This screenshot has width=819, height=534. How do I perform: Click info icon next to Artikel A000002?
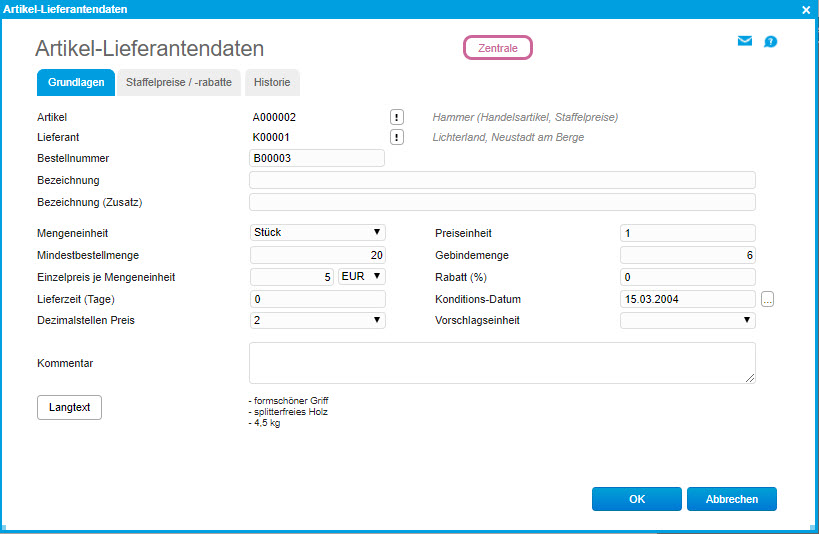tap(397, 117)
